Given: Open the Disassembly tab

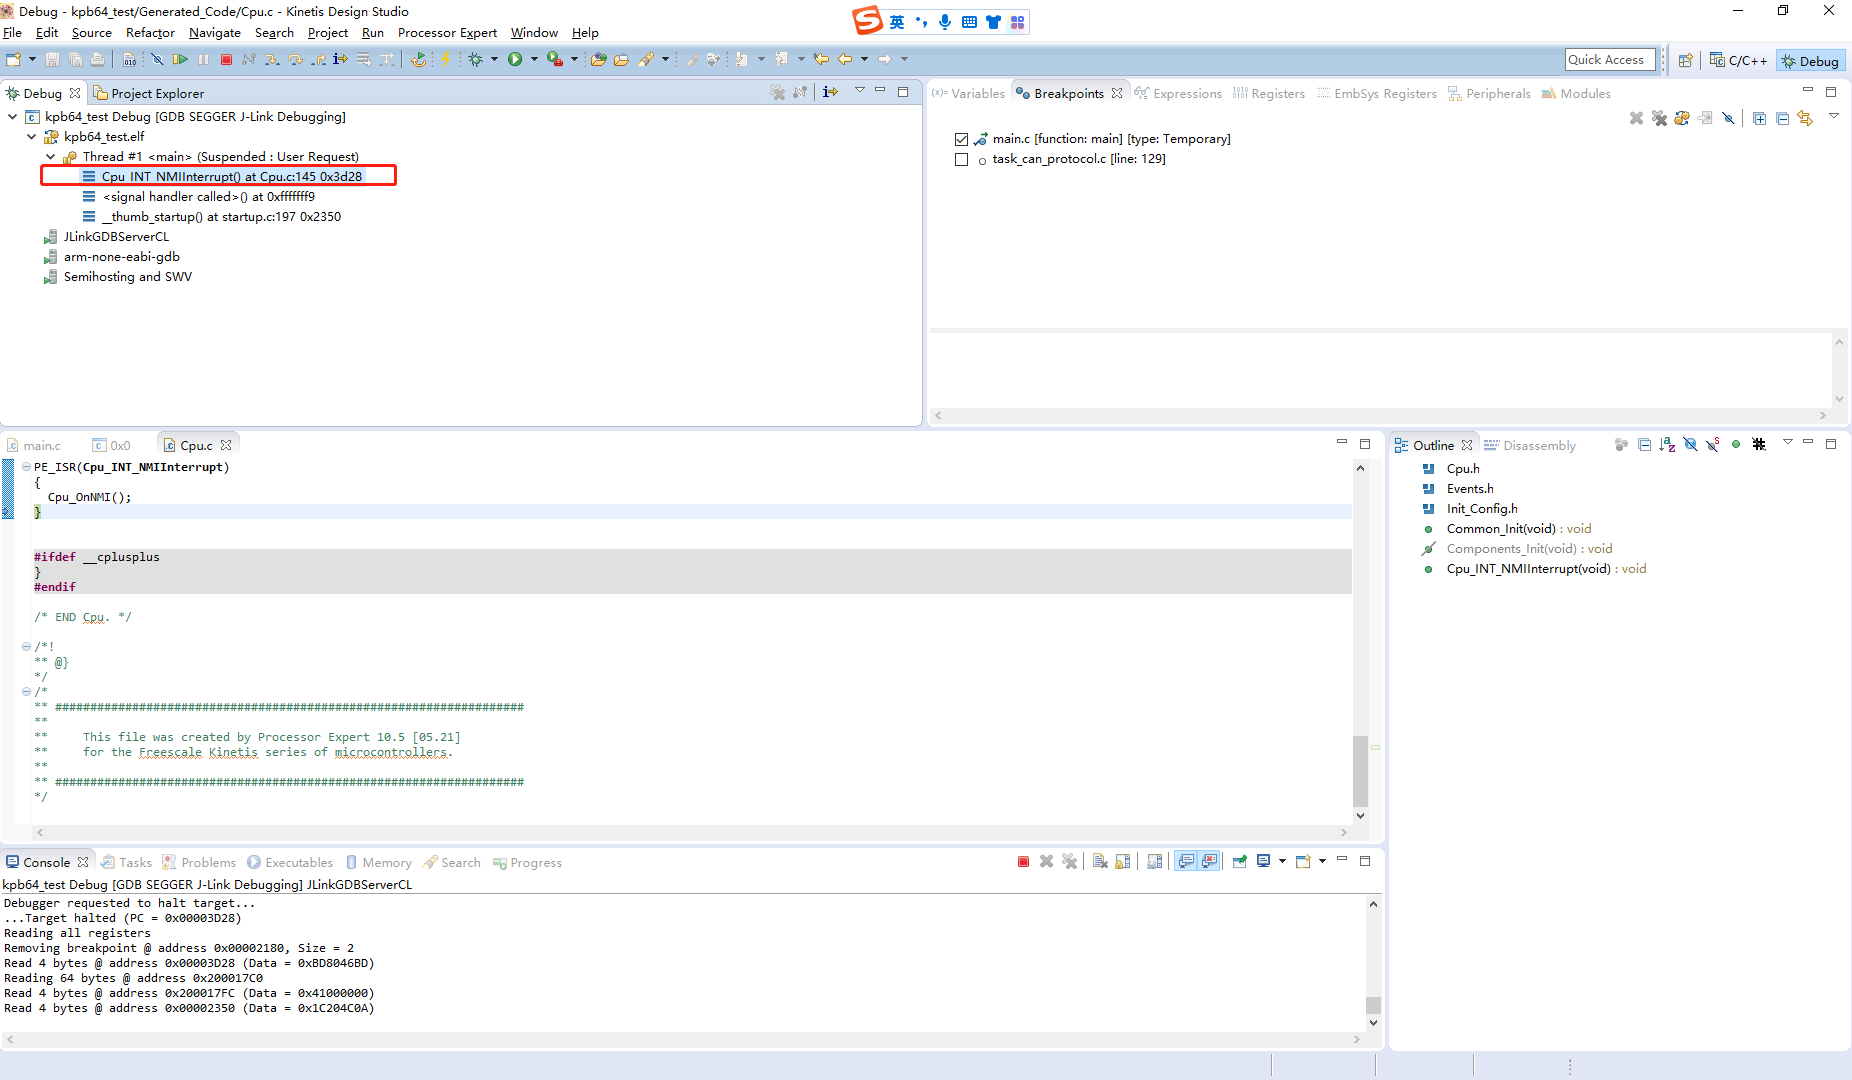Looking at the screenshot, I should (1530, 445).
